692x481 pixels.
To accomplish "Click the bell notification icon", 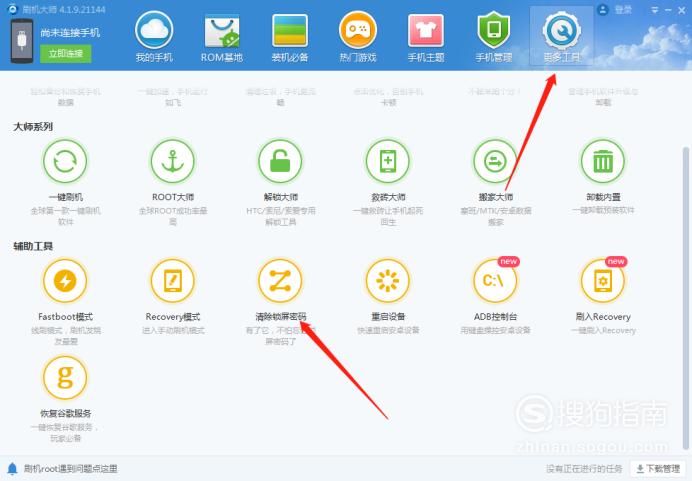I will click(12, 468).
